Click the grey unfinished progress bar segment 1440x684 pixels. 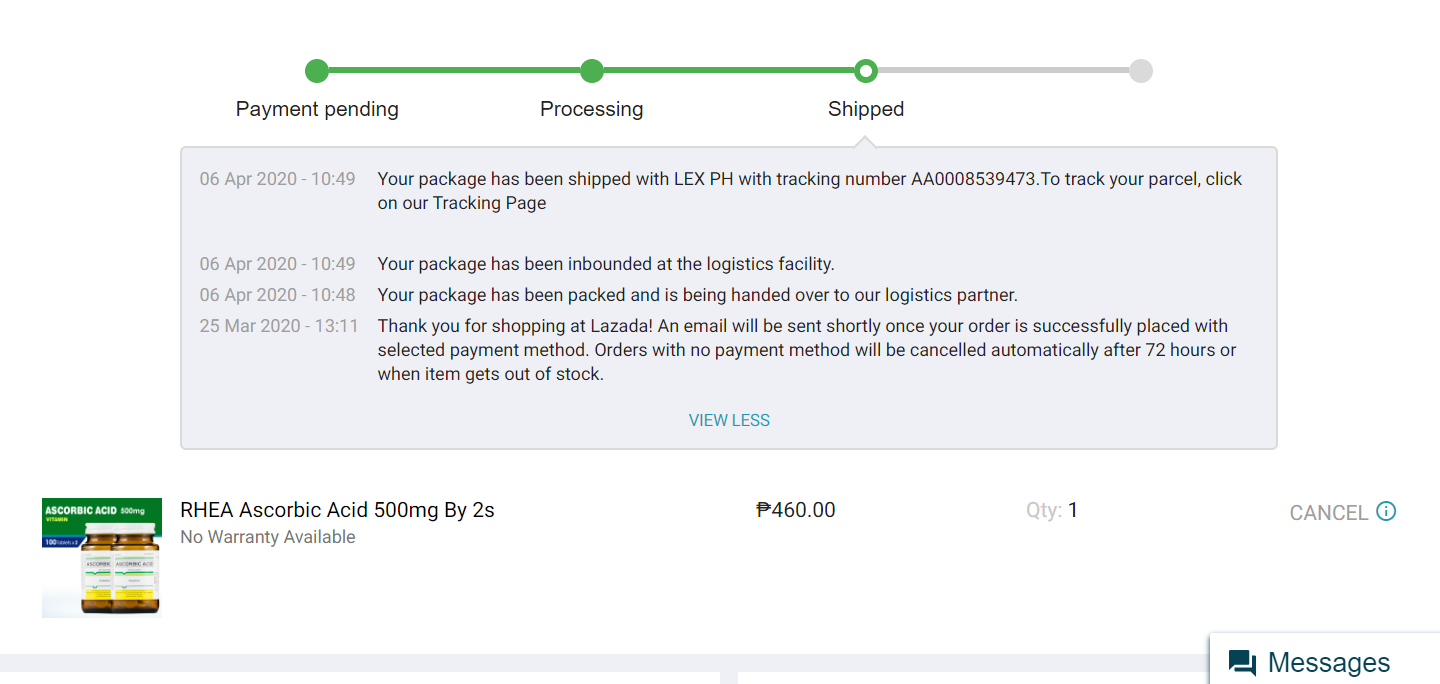[1003, 71]
